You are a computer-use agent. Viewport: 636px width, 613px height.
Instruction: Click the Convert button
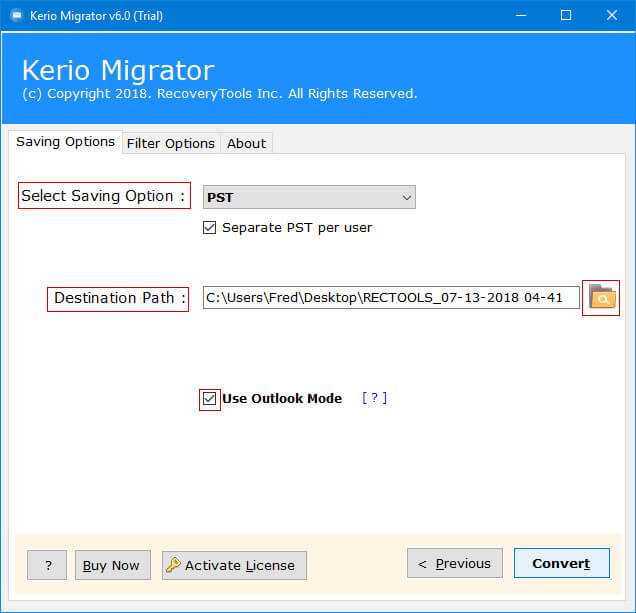[x=561, y=563]
